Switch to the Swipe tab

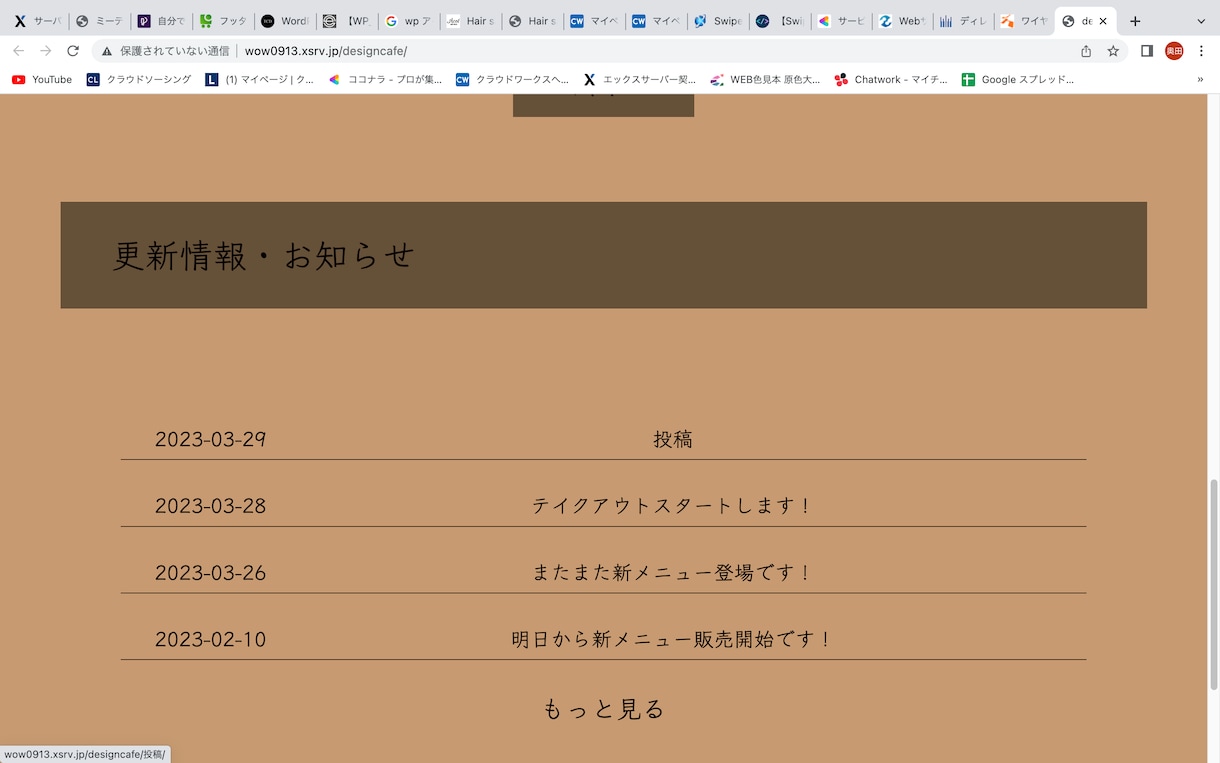(x=717, y=21)
